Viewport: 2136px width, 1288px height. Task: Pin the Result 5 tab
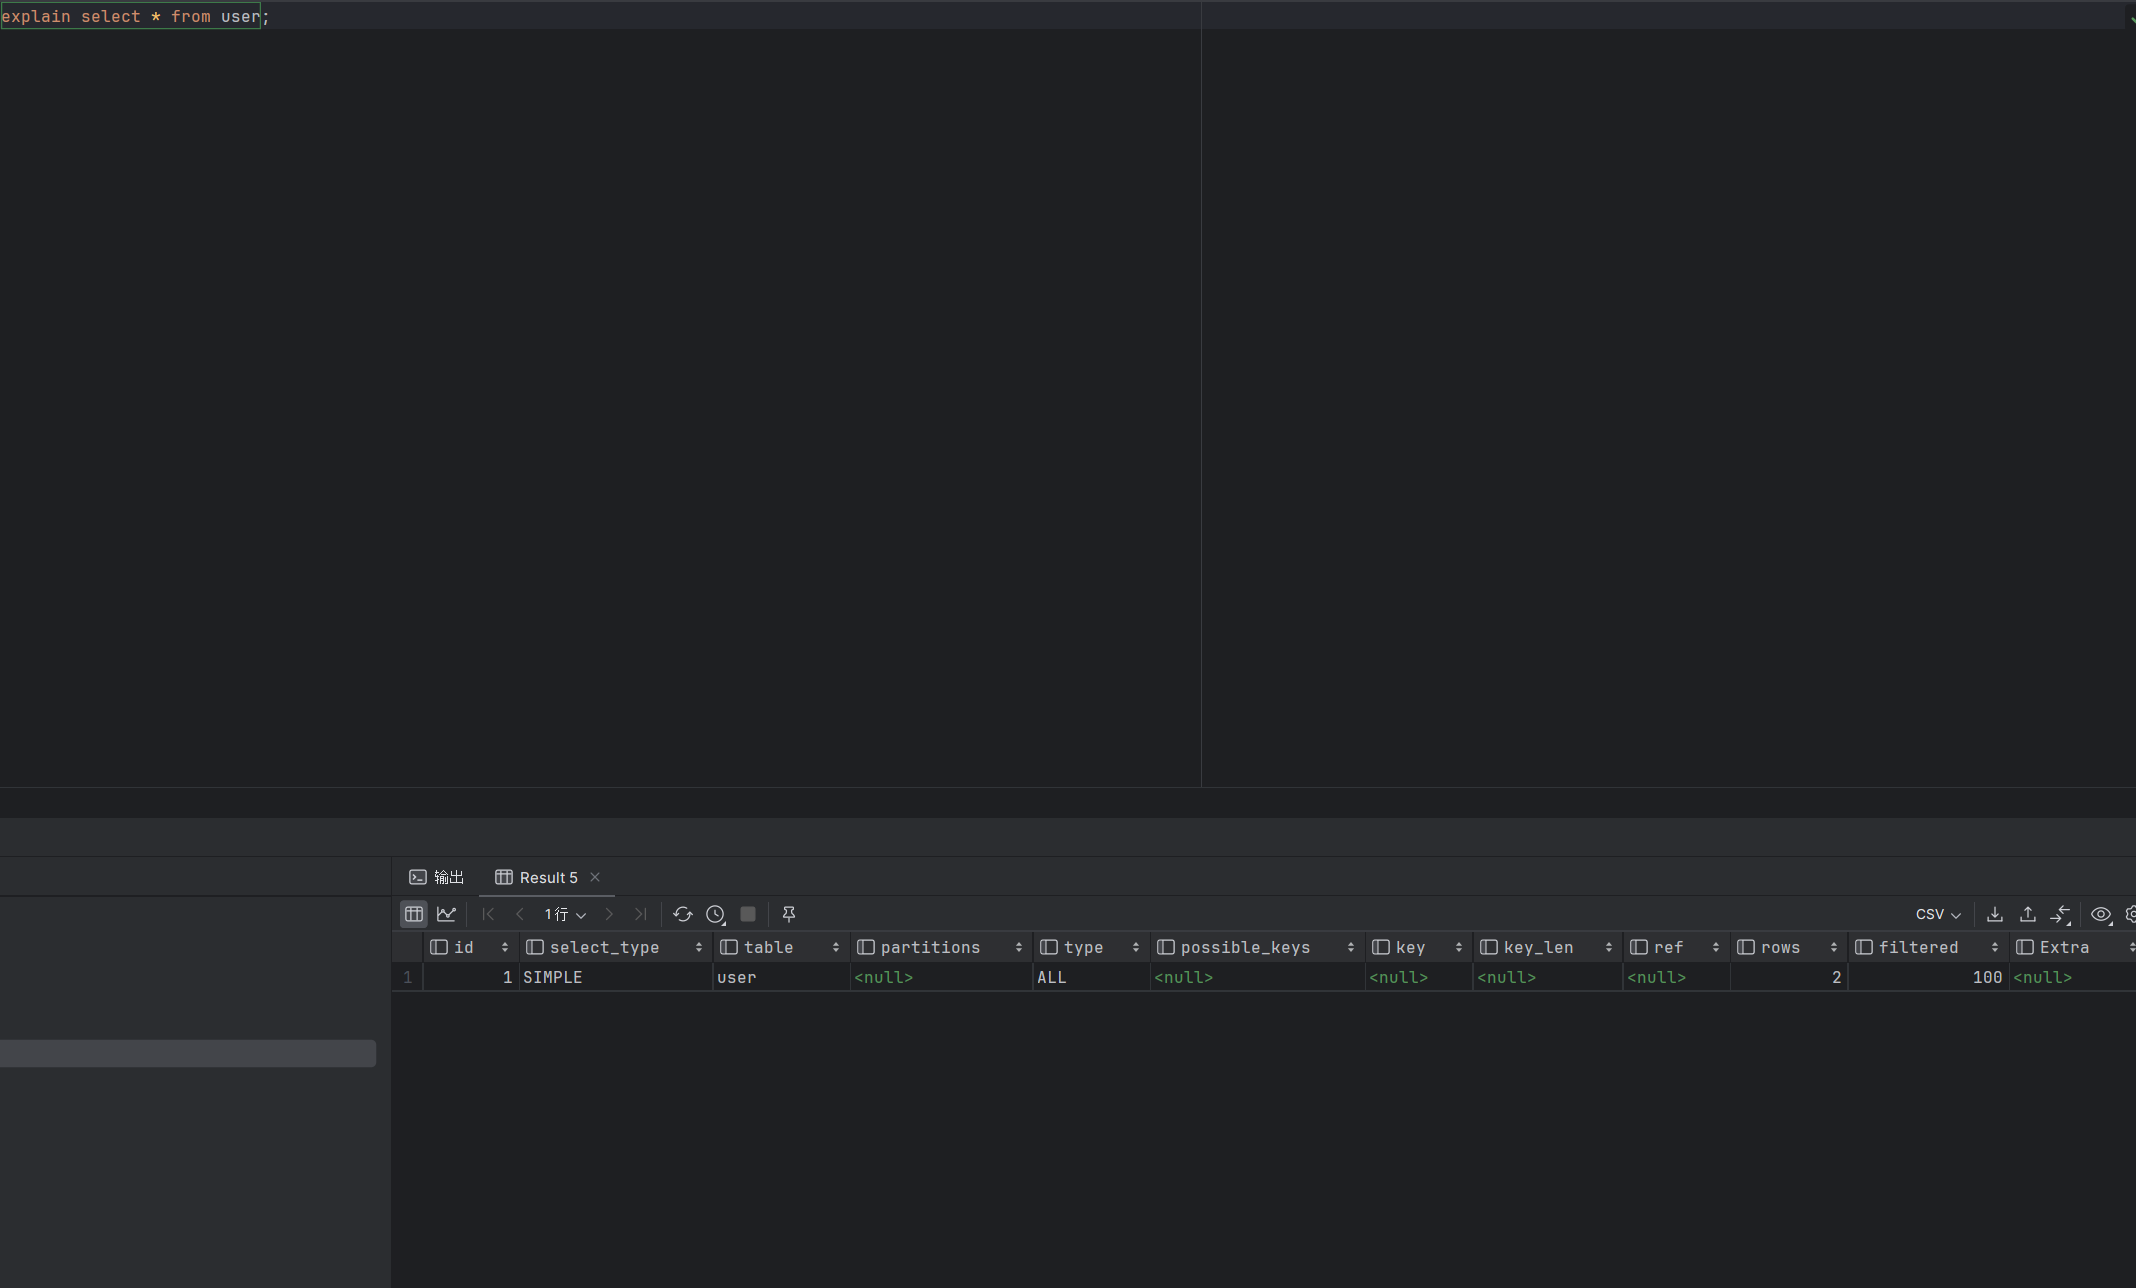(x=789, y=914)
